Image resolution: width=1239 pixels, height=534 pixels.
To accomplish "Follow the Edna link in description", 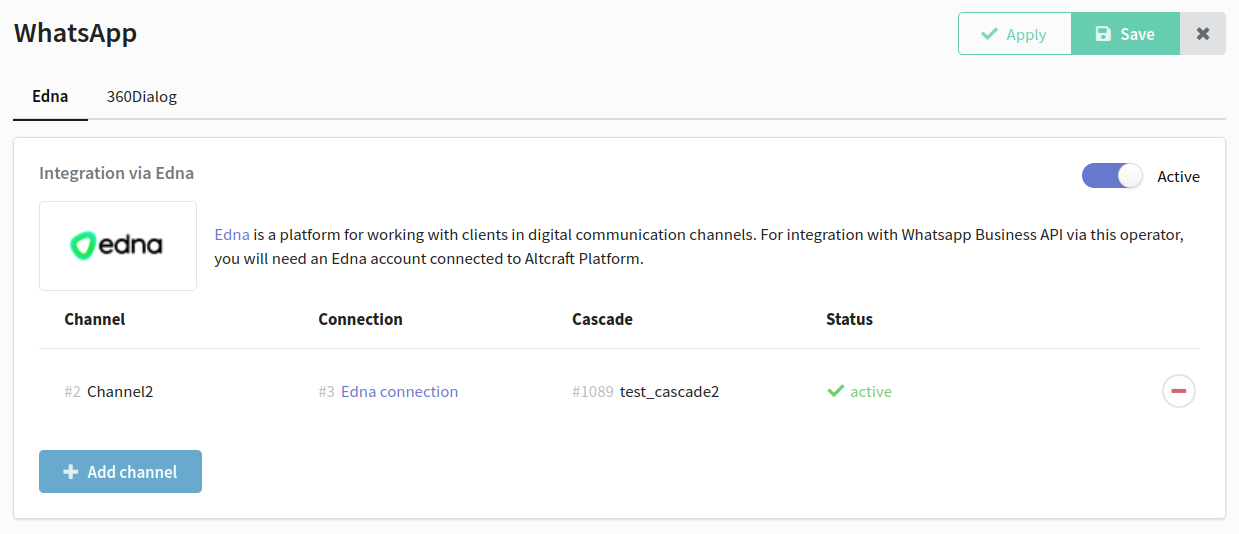I will click(x=232, y=235).
